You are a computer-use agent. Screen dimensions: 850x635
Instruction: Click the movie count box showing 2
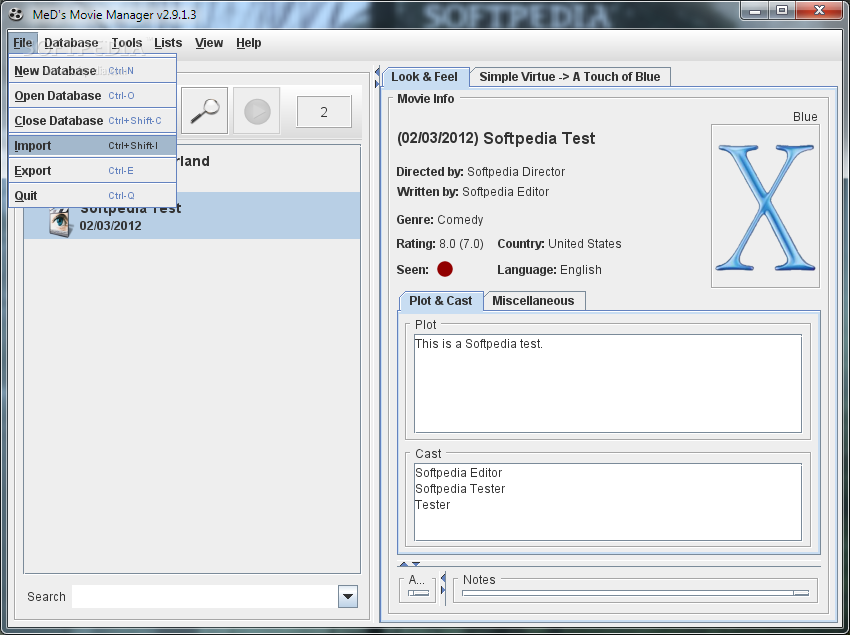(x=324, y=112)
